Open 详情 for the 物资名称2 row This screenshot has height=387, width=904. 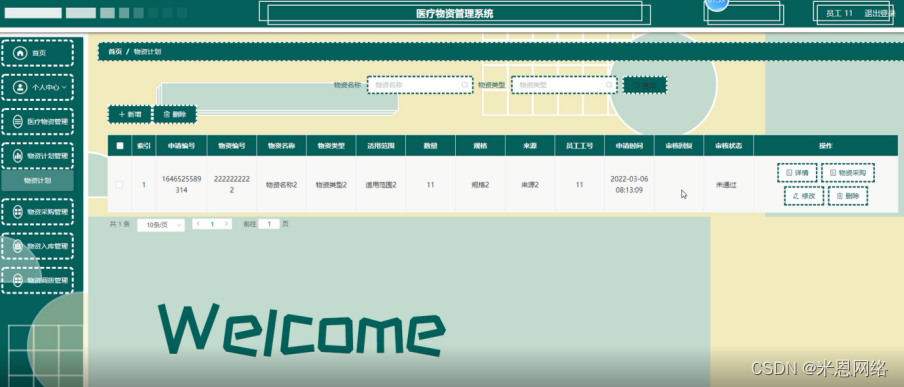click(797, 172)
